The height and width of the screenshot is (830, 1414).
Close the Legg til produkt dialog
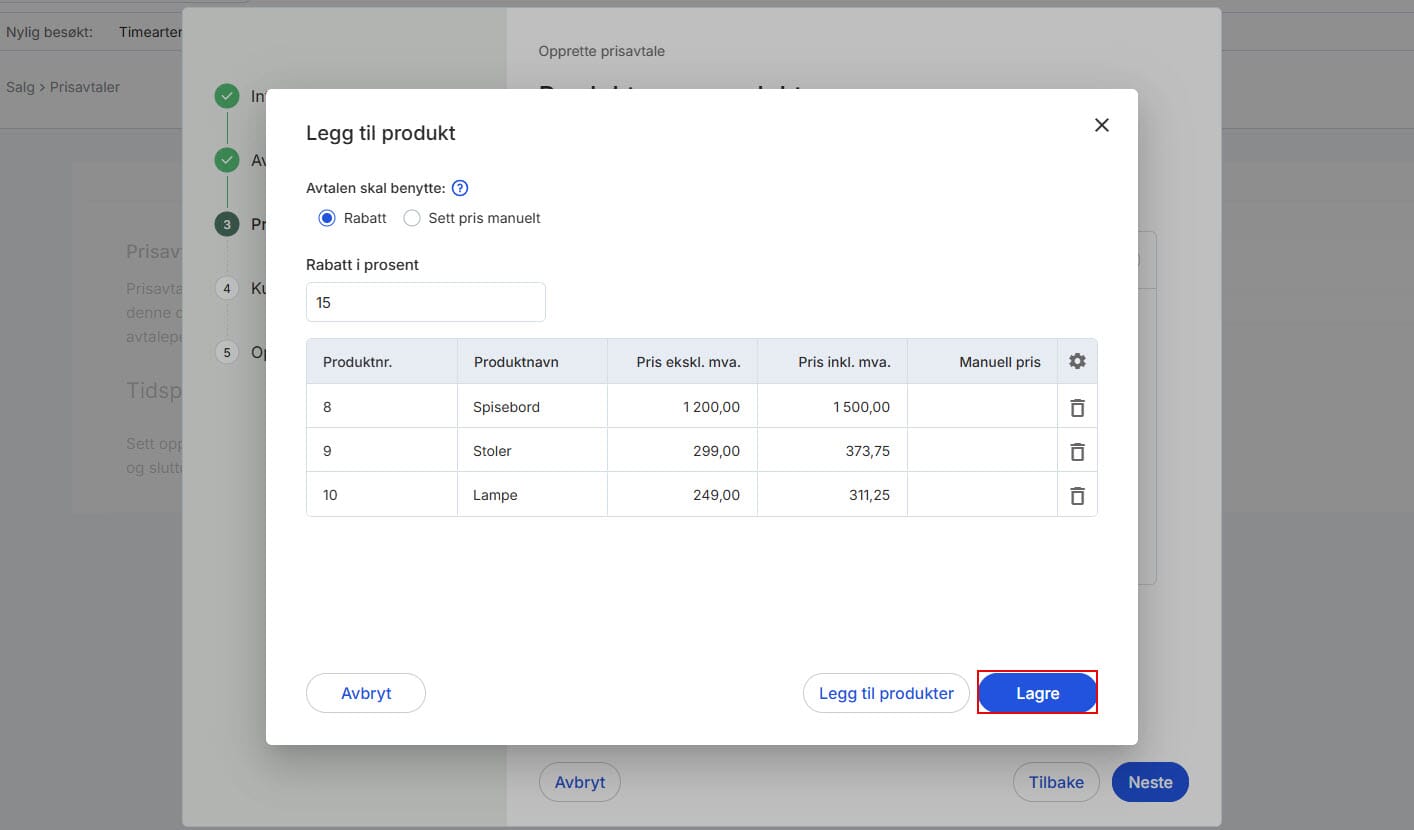[1101, 125]
